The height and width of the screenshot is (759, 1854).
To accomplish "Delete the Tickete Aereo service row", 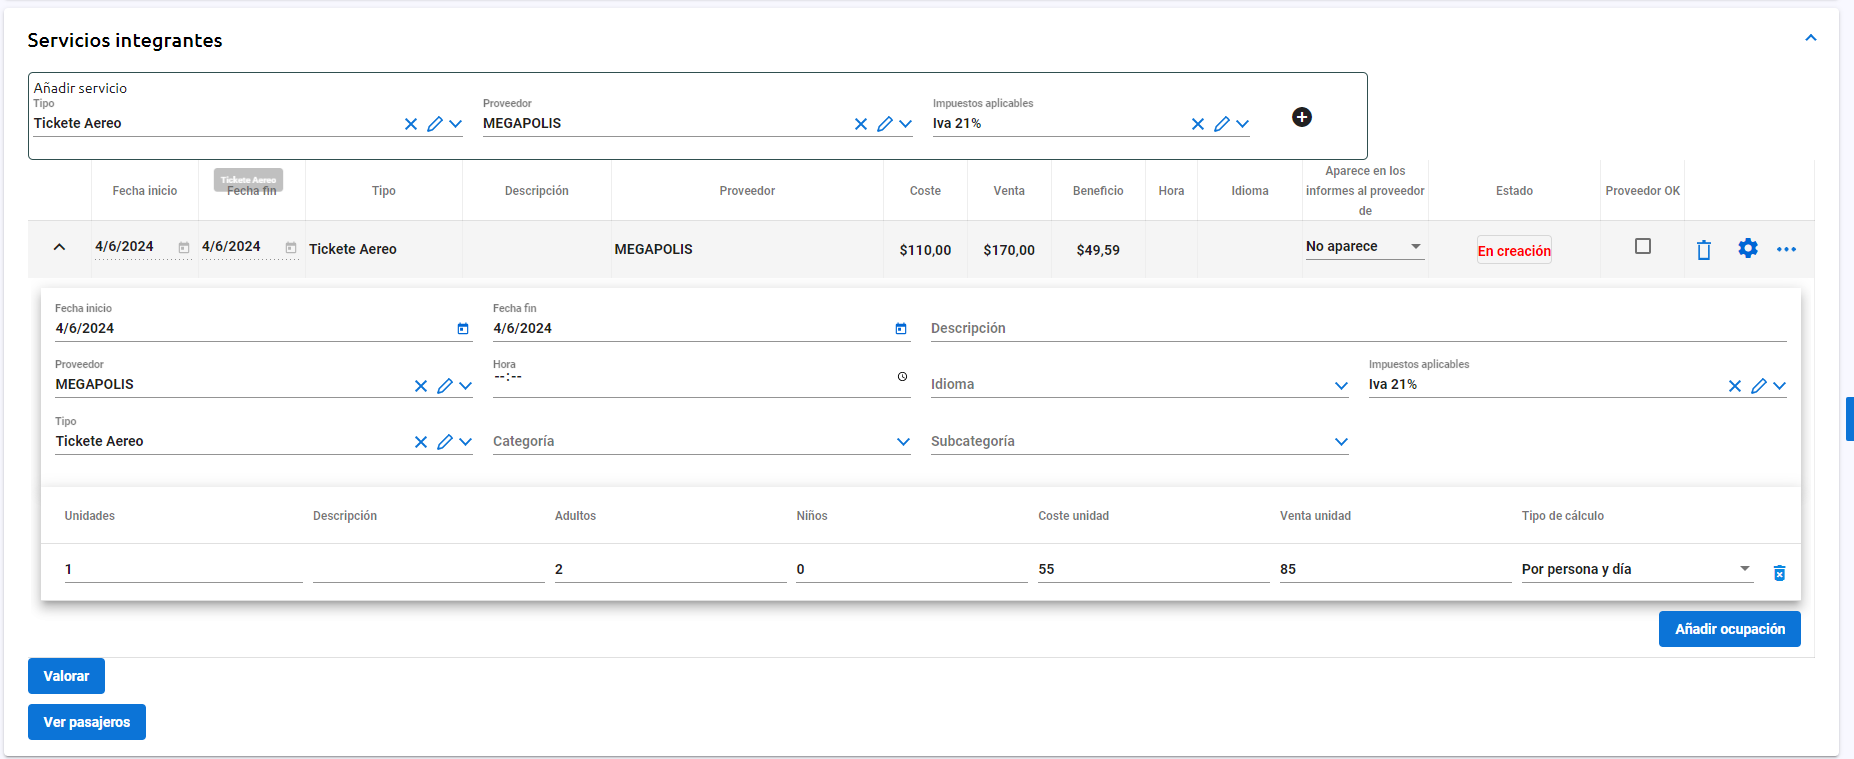I will point(1704,250).
